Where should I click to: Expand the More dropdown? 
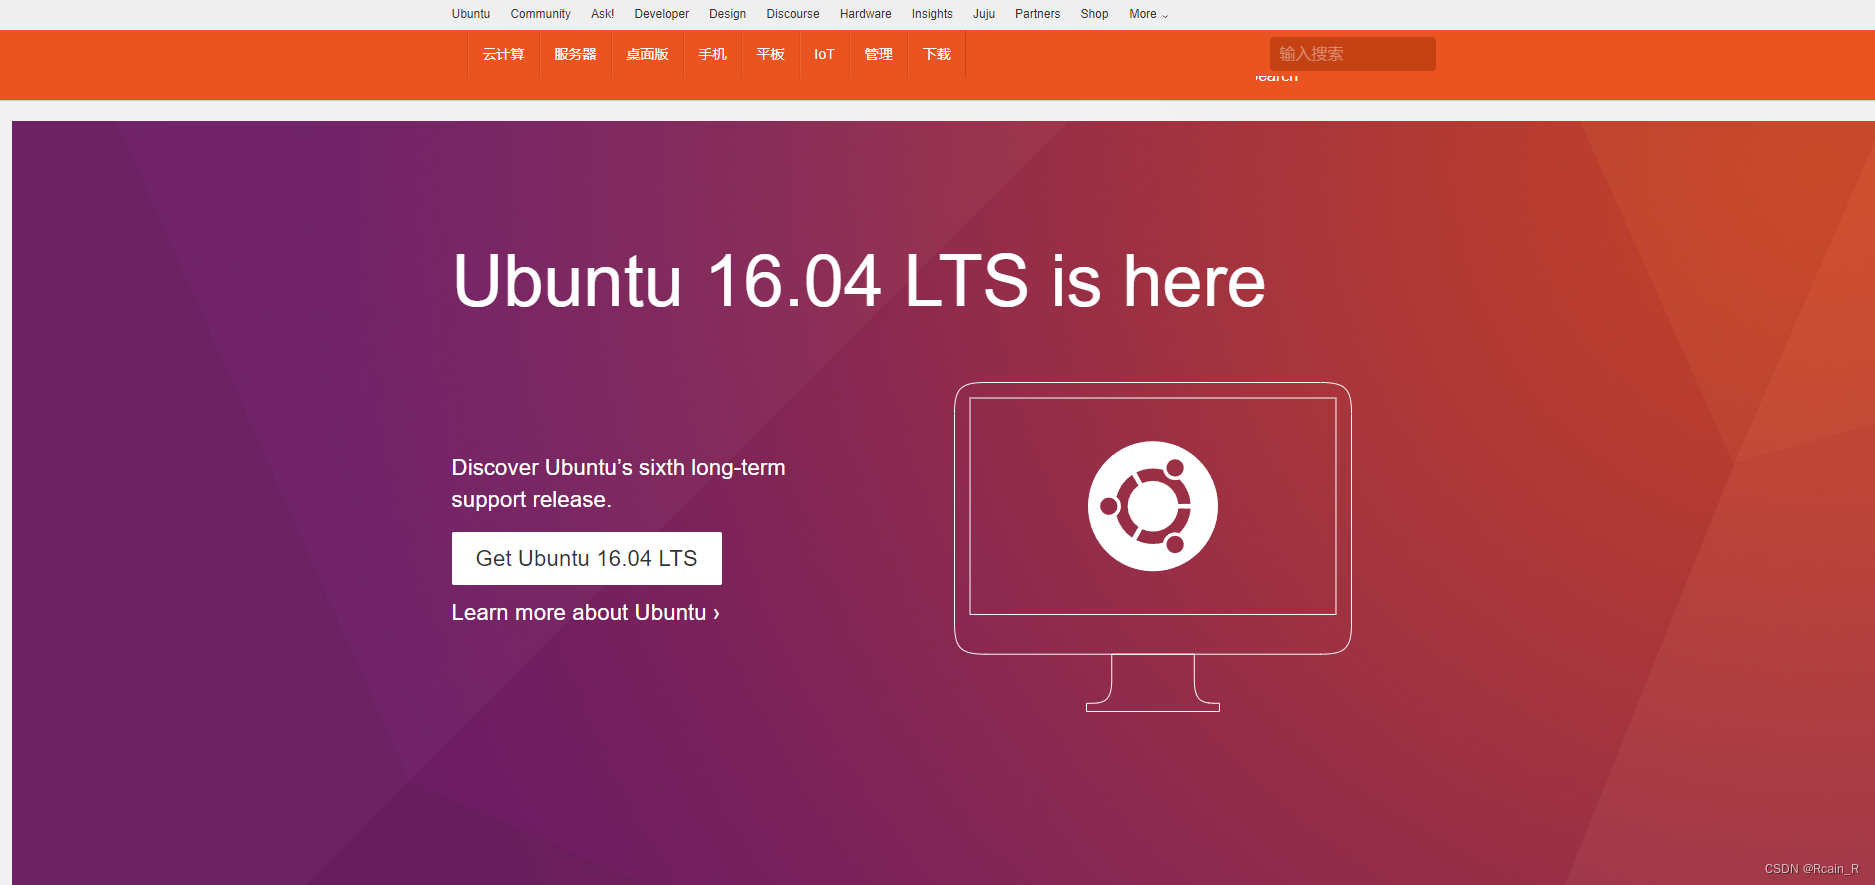pyautogui.click(x=1148, y=14)
